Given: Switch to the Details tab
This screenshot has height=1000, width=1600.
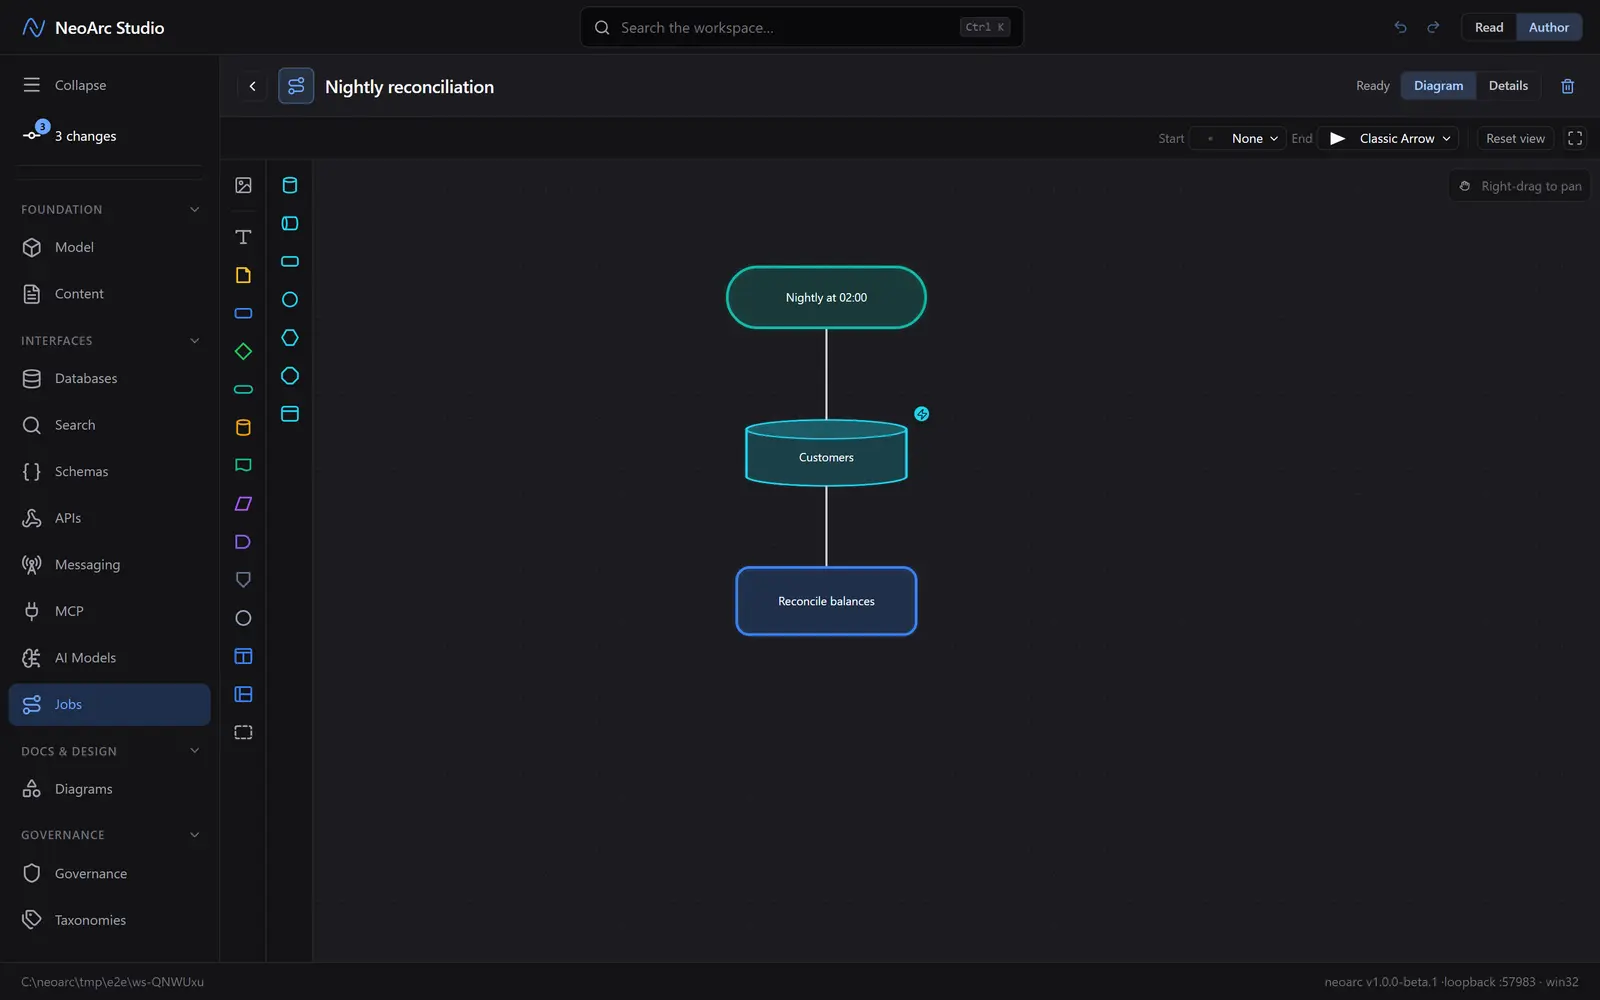Looking at the screenshot, I should click(1508, 86).
